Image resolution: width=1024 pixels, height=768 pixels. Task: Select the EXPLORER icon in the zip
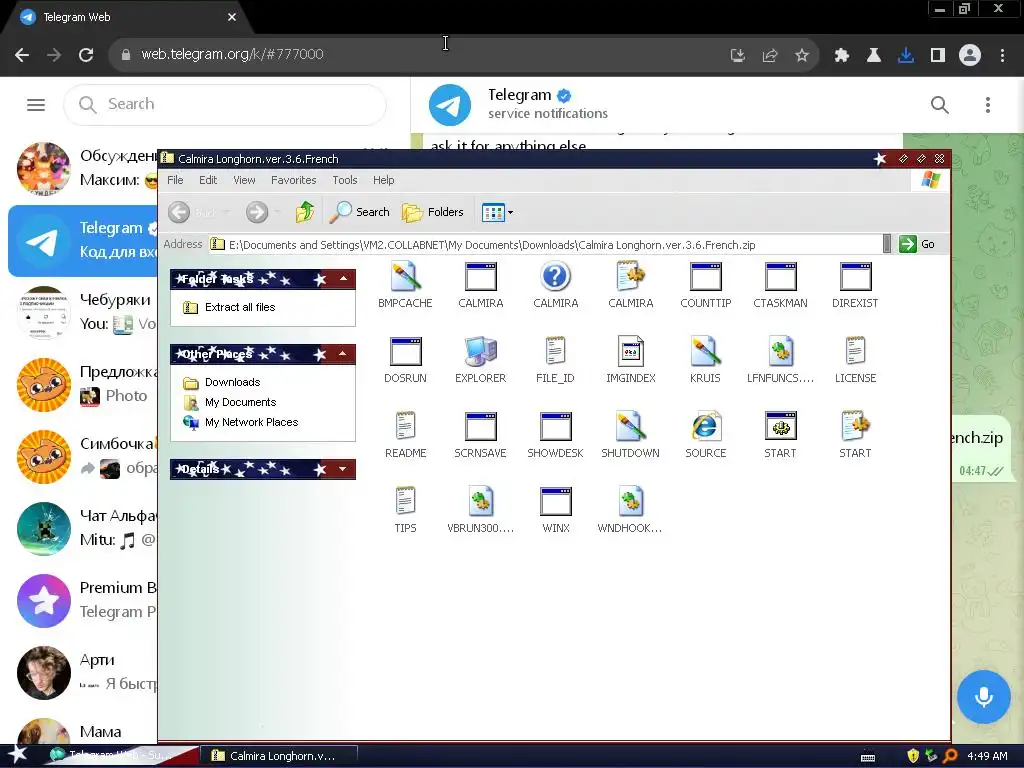[x=480, y=352]
